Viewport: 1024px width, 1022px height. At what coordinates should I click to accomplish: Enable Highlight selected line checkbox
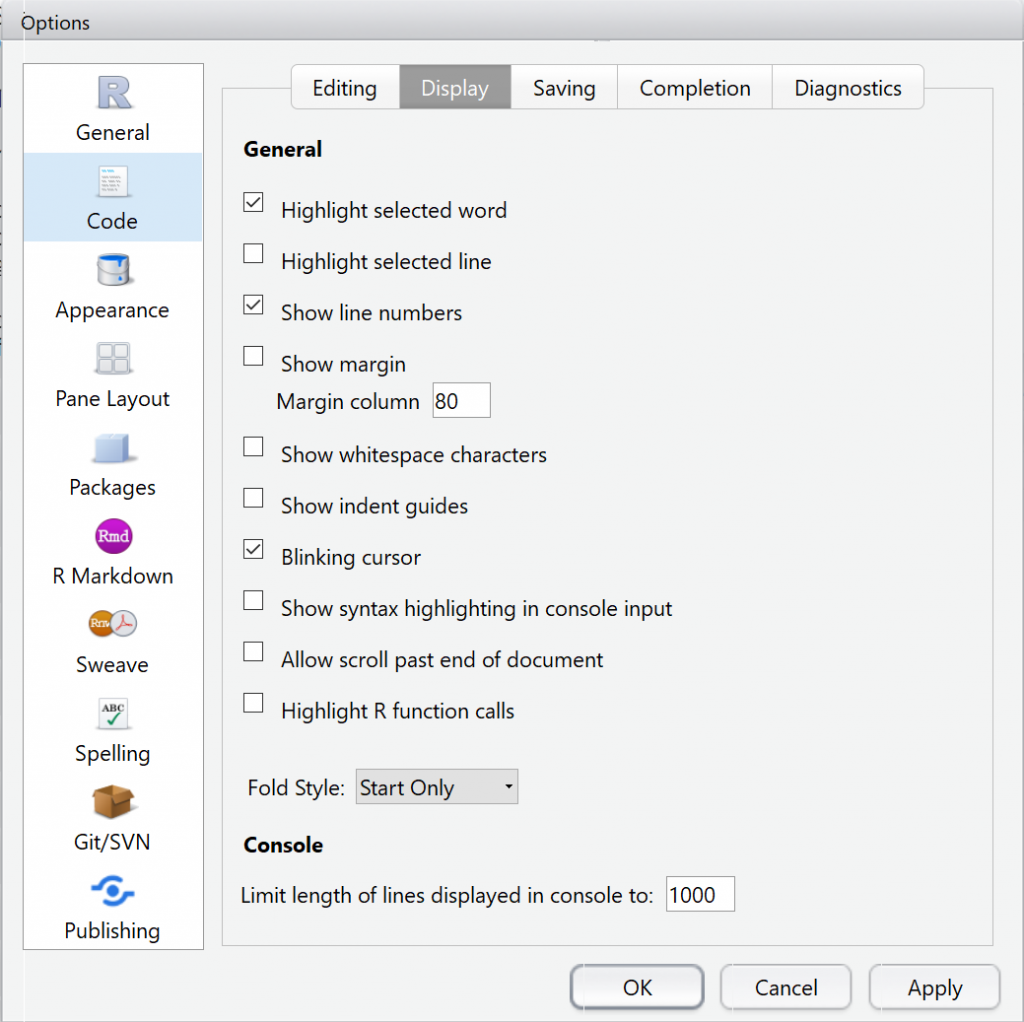pos(253,253)
